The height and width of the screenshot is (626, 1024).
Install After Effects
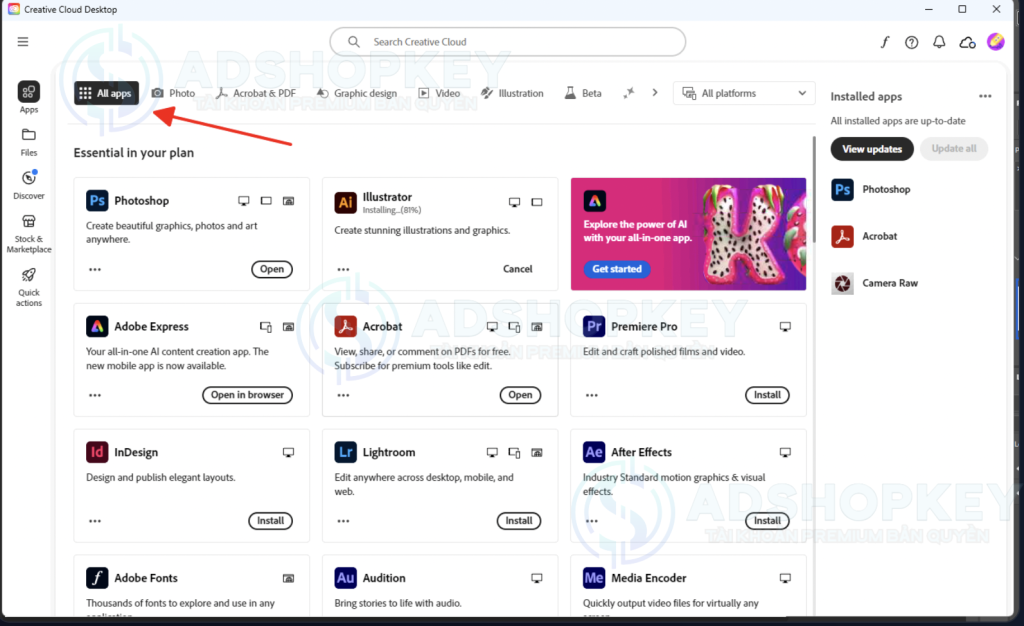[x=767, y=521]
